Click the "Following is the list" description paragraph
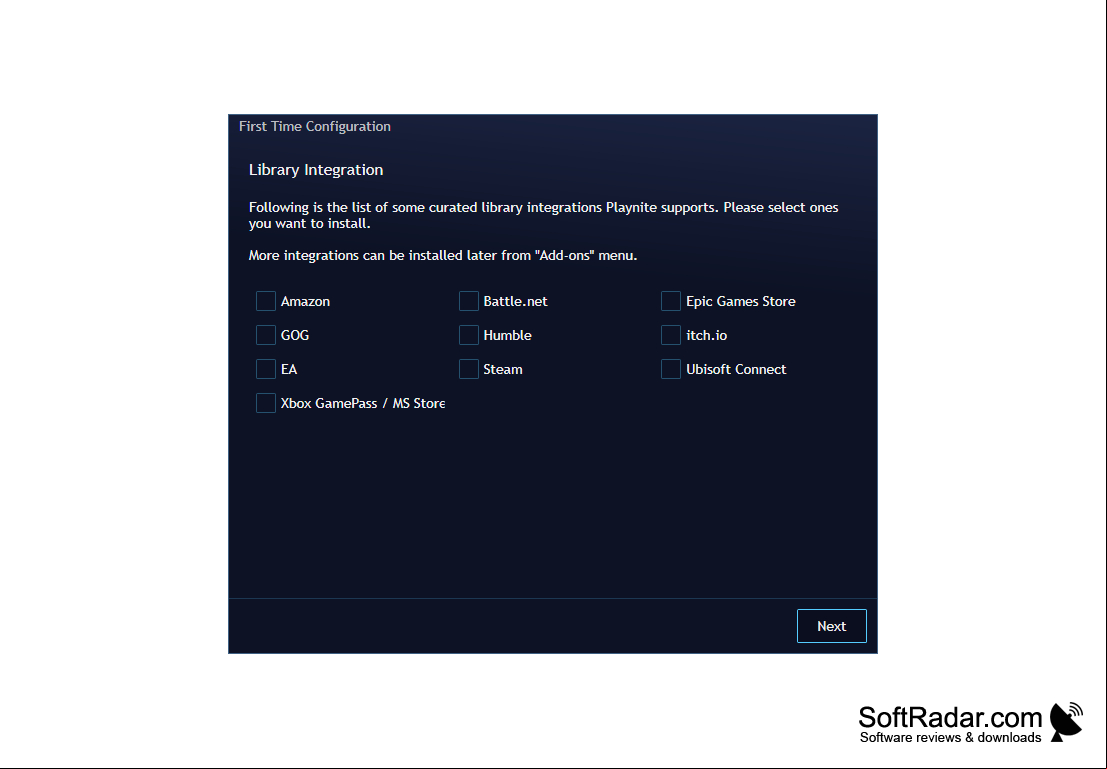 [x=544, y=215]
